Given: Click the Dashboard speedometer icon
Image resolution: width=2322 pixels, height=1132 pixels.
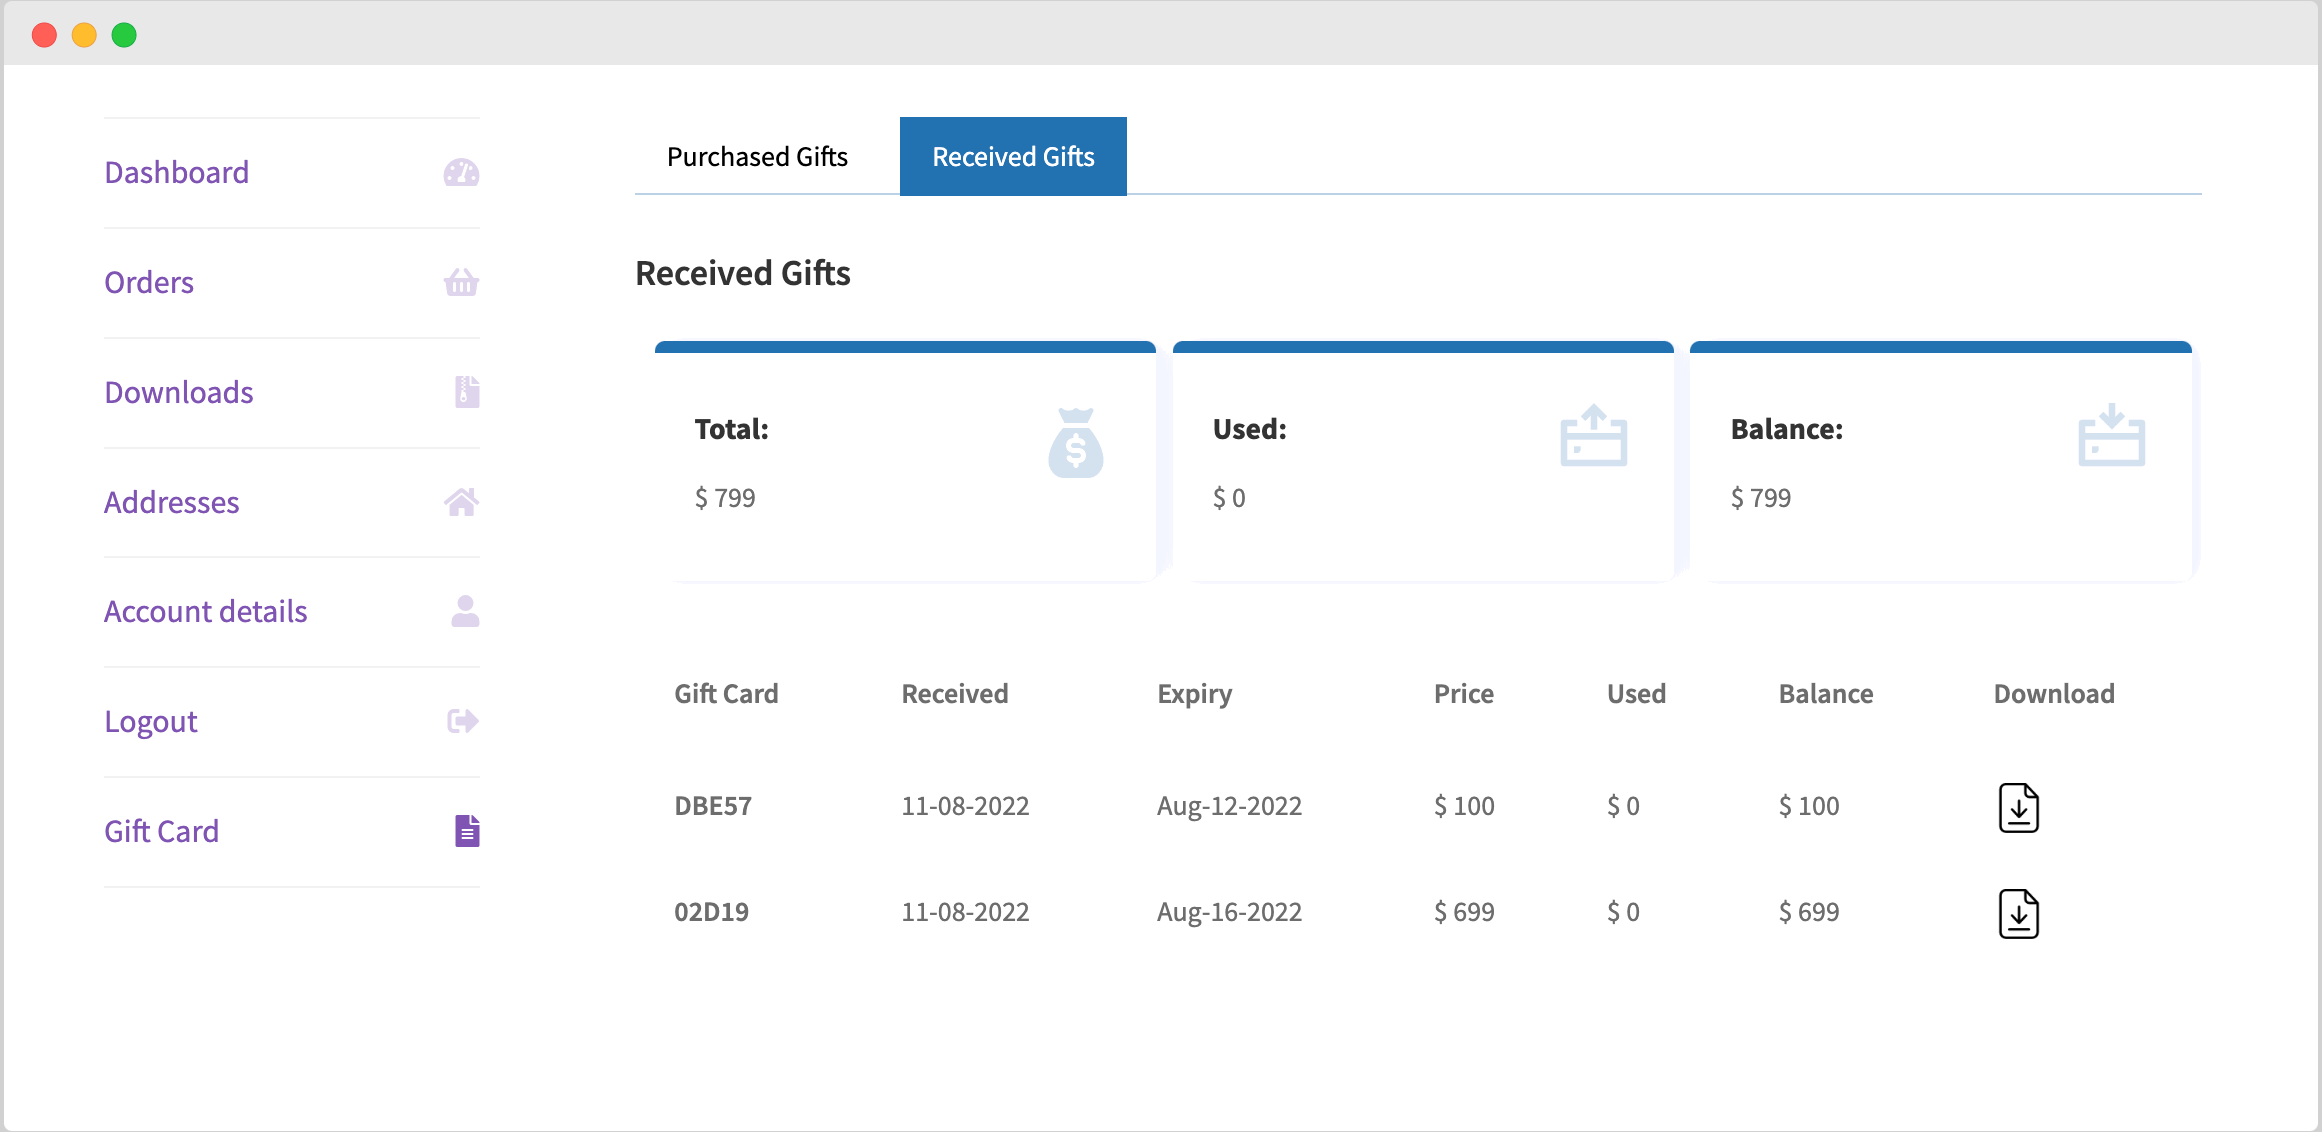Looking at the screenshot, I should pos(461,173).
